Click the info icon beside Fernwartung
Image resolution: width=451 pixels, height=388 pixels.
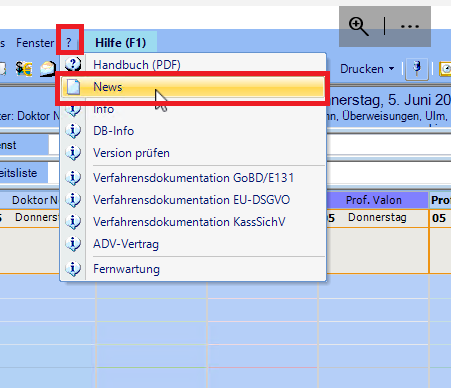point(73,269)
